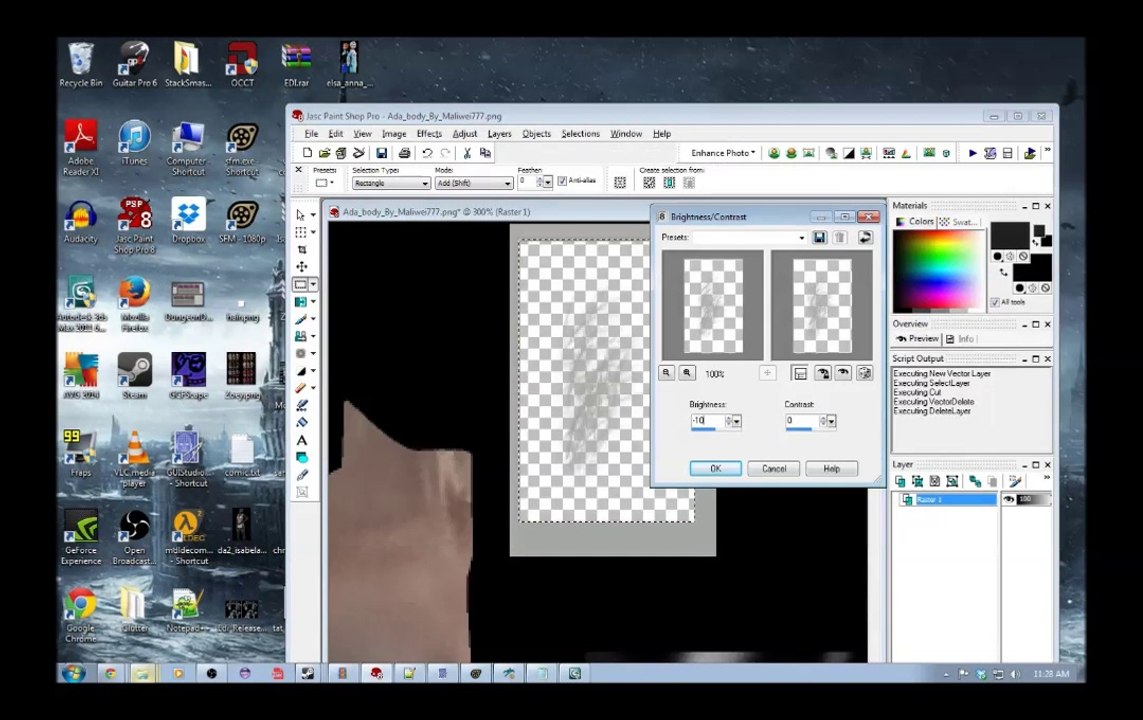Zoom out the dialog preview
This screenshot has width=1143, height=720.
click(x=666, y=373)
